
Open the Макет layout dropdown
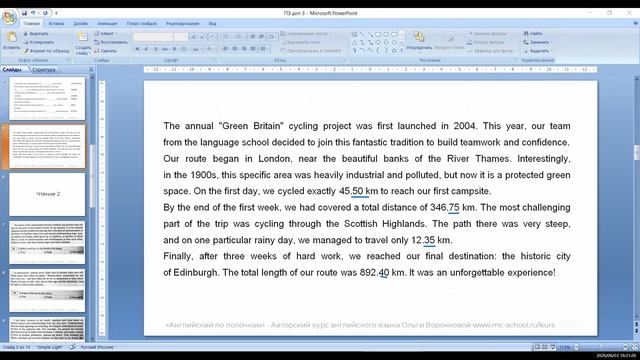(106, 33)
